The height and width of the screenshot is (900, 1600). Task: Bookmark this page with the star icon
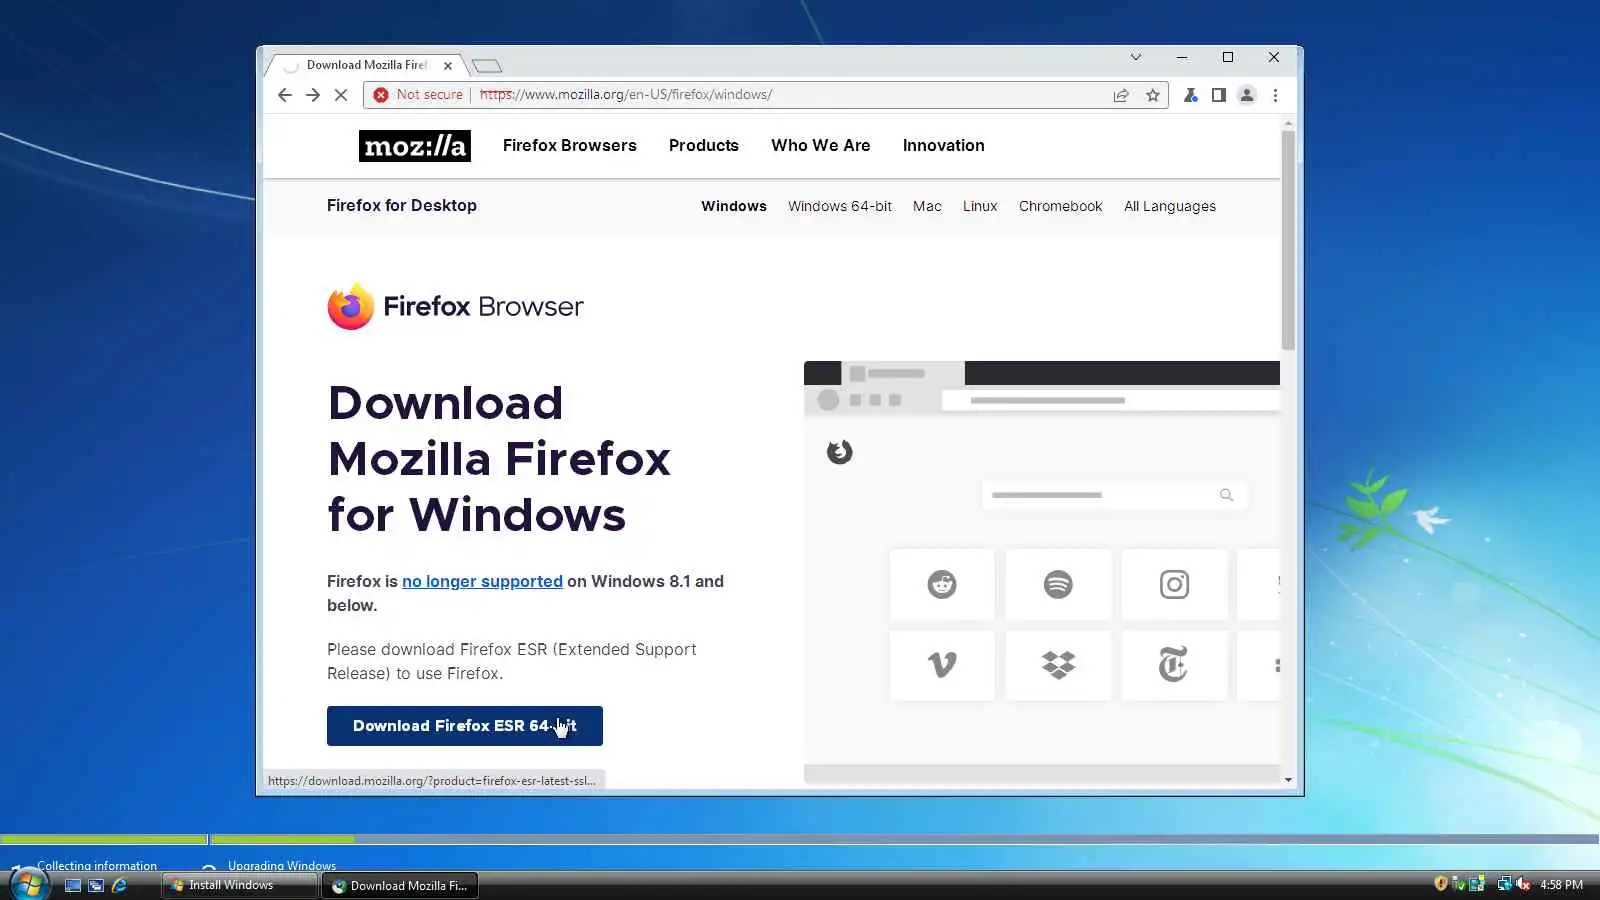[1153, 95]
